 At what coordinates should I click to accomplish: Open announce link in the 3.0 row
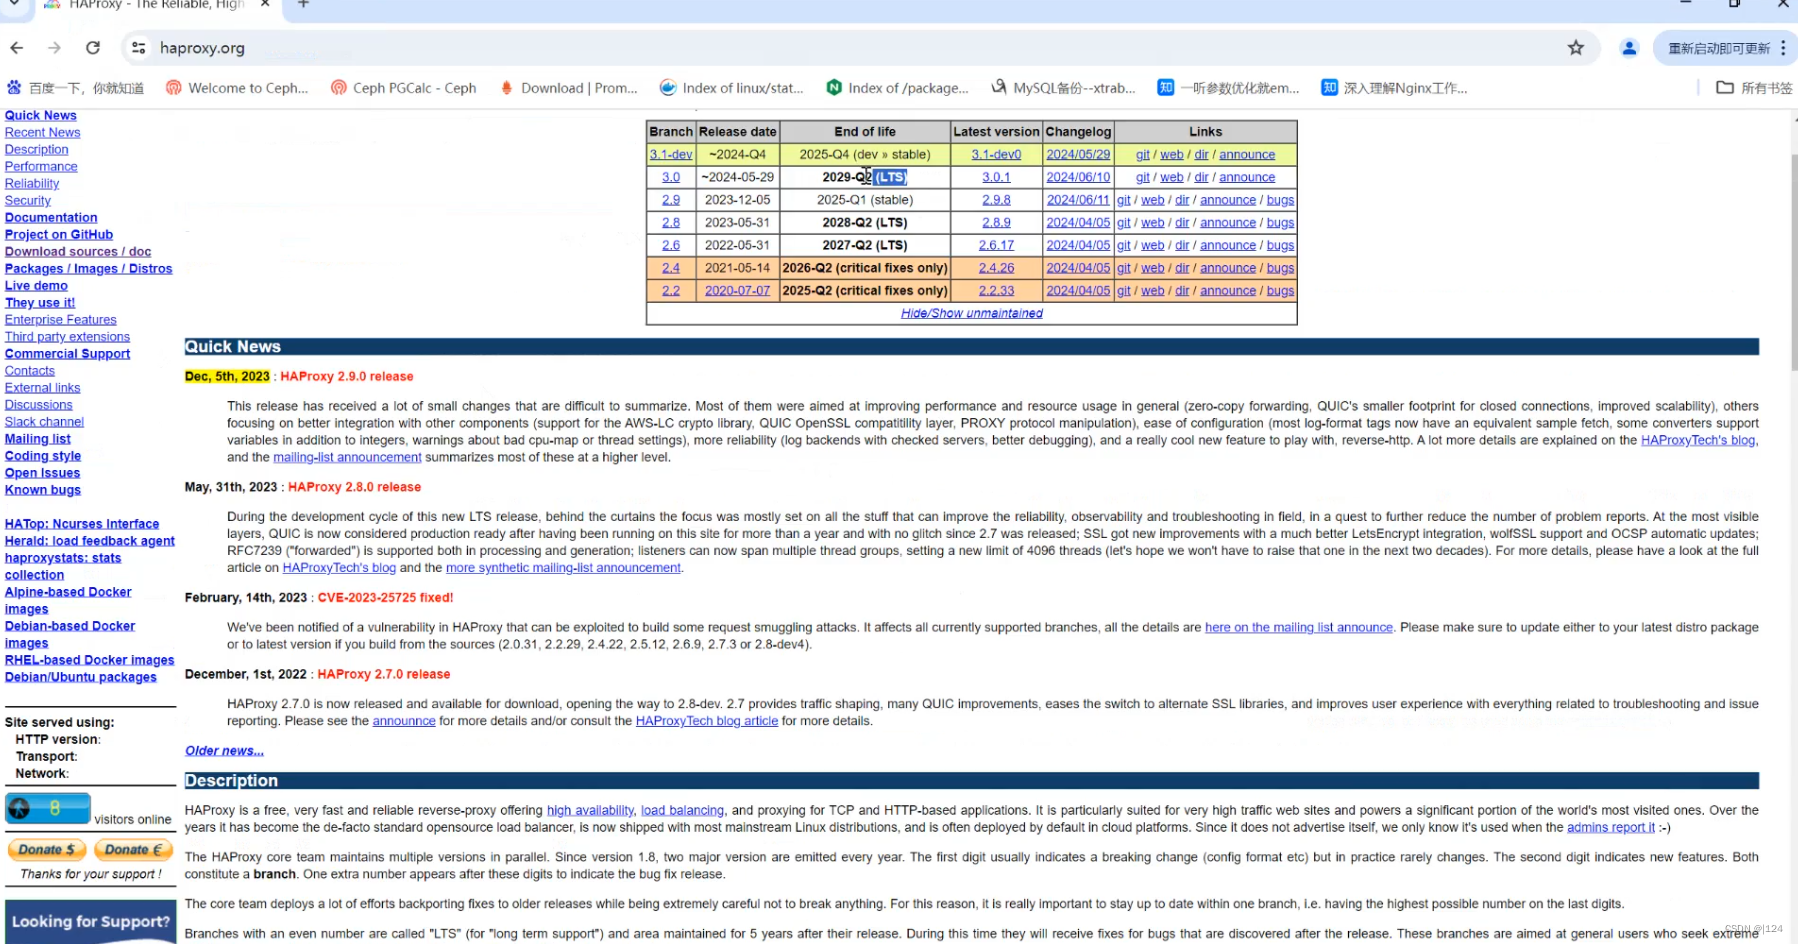pos(1247,177)
